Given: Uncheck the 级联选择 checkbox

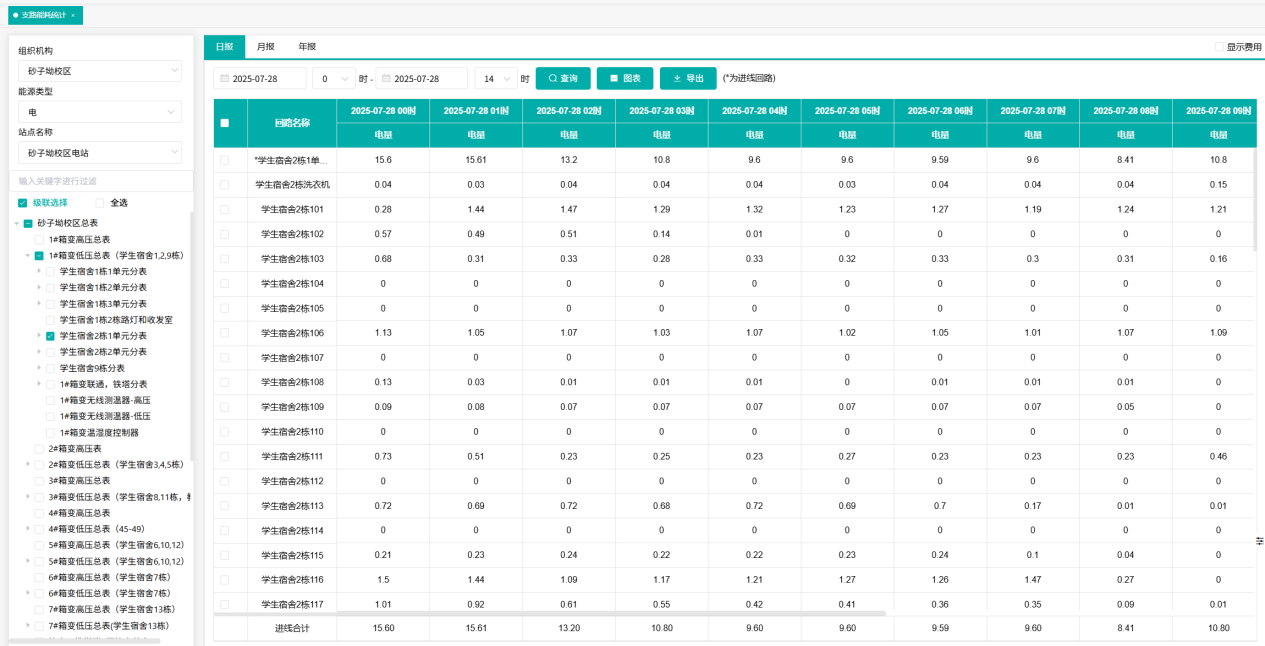Looking at the screenshot, I should (23, 203).
